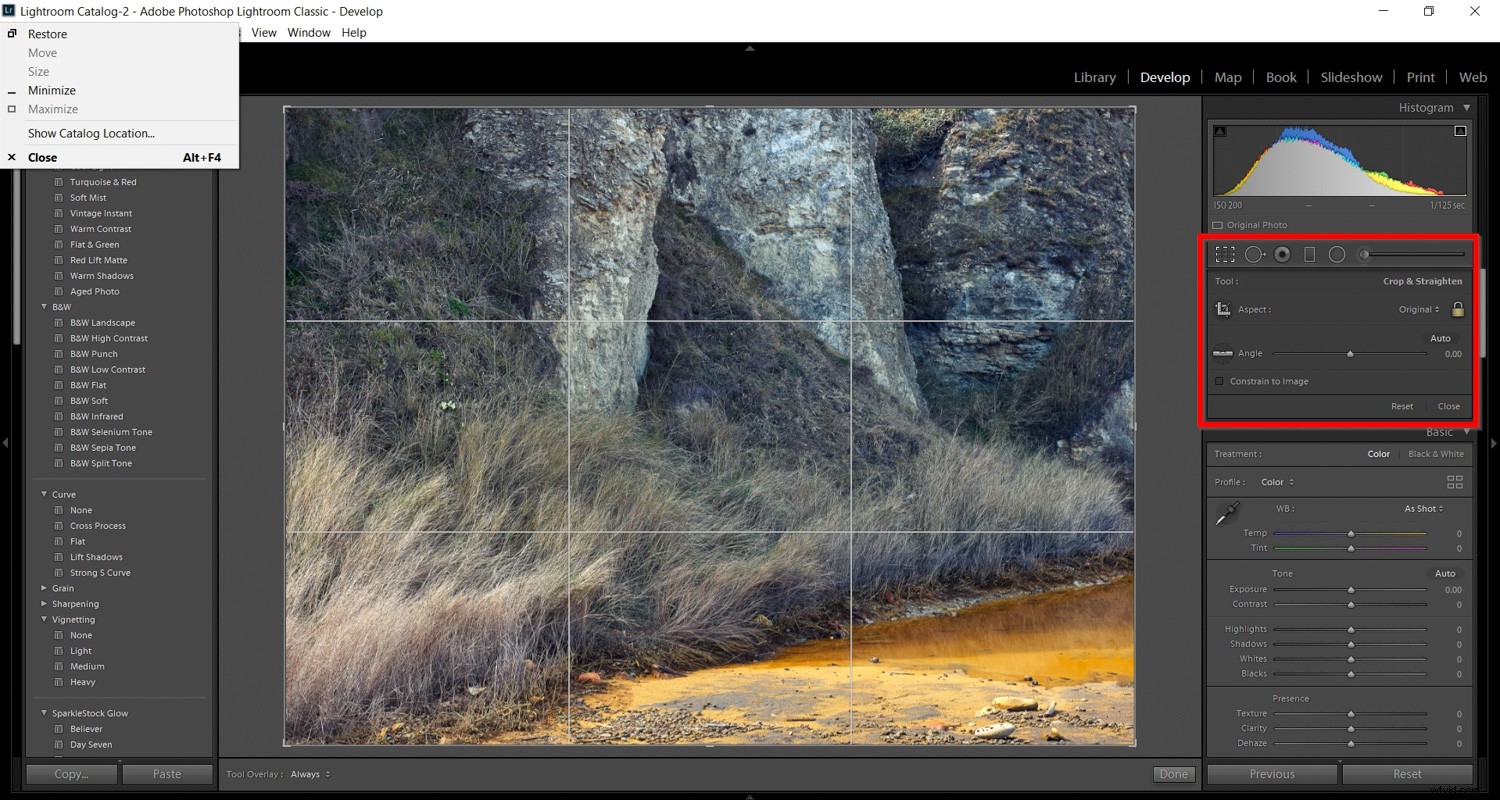Collapse the Curve presets group

pos(44,493)
